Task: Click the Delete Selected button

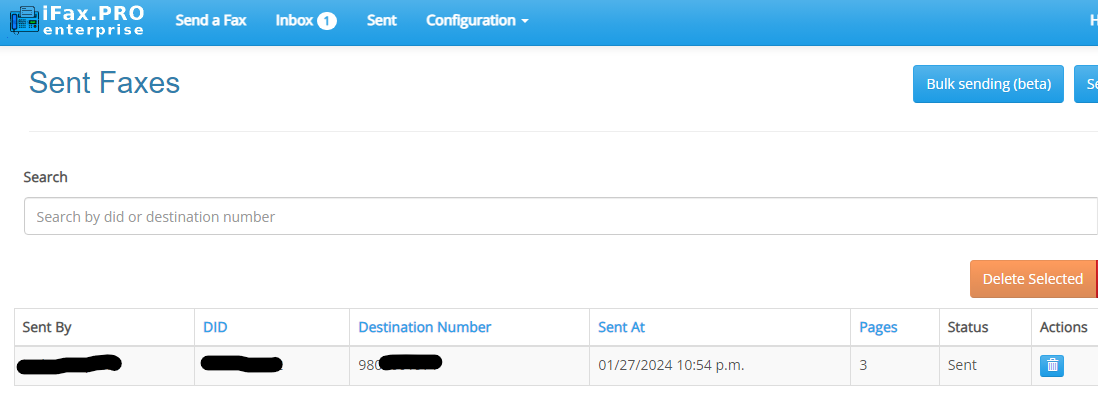Action: click(x=1032, y=279)
